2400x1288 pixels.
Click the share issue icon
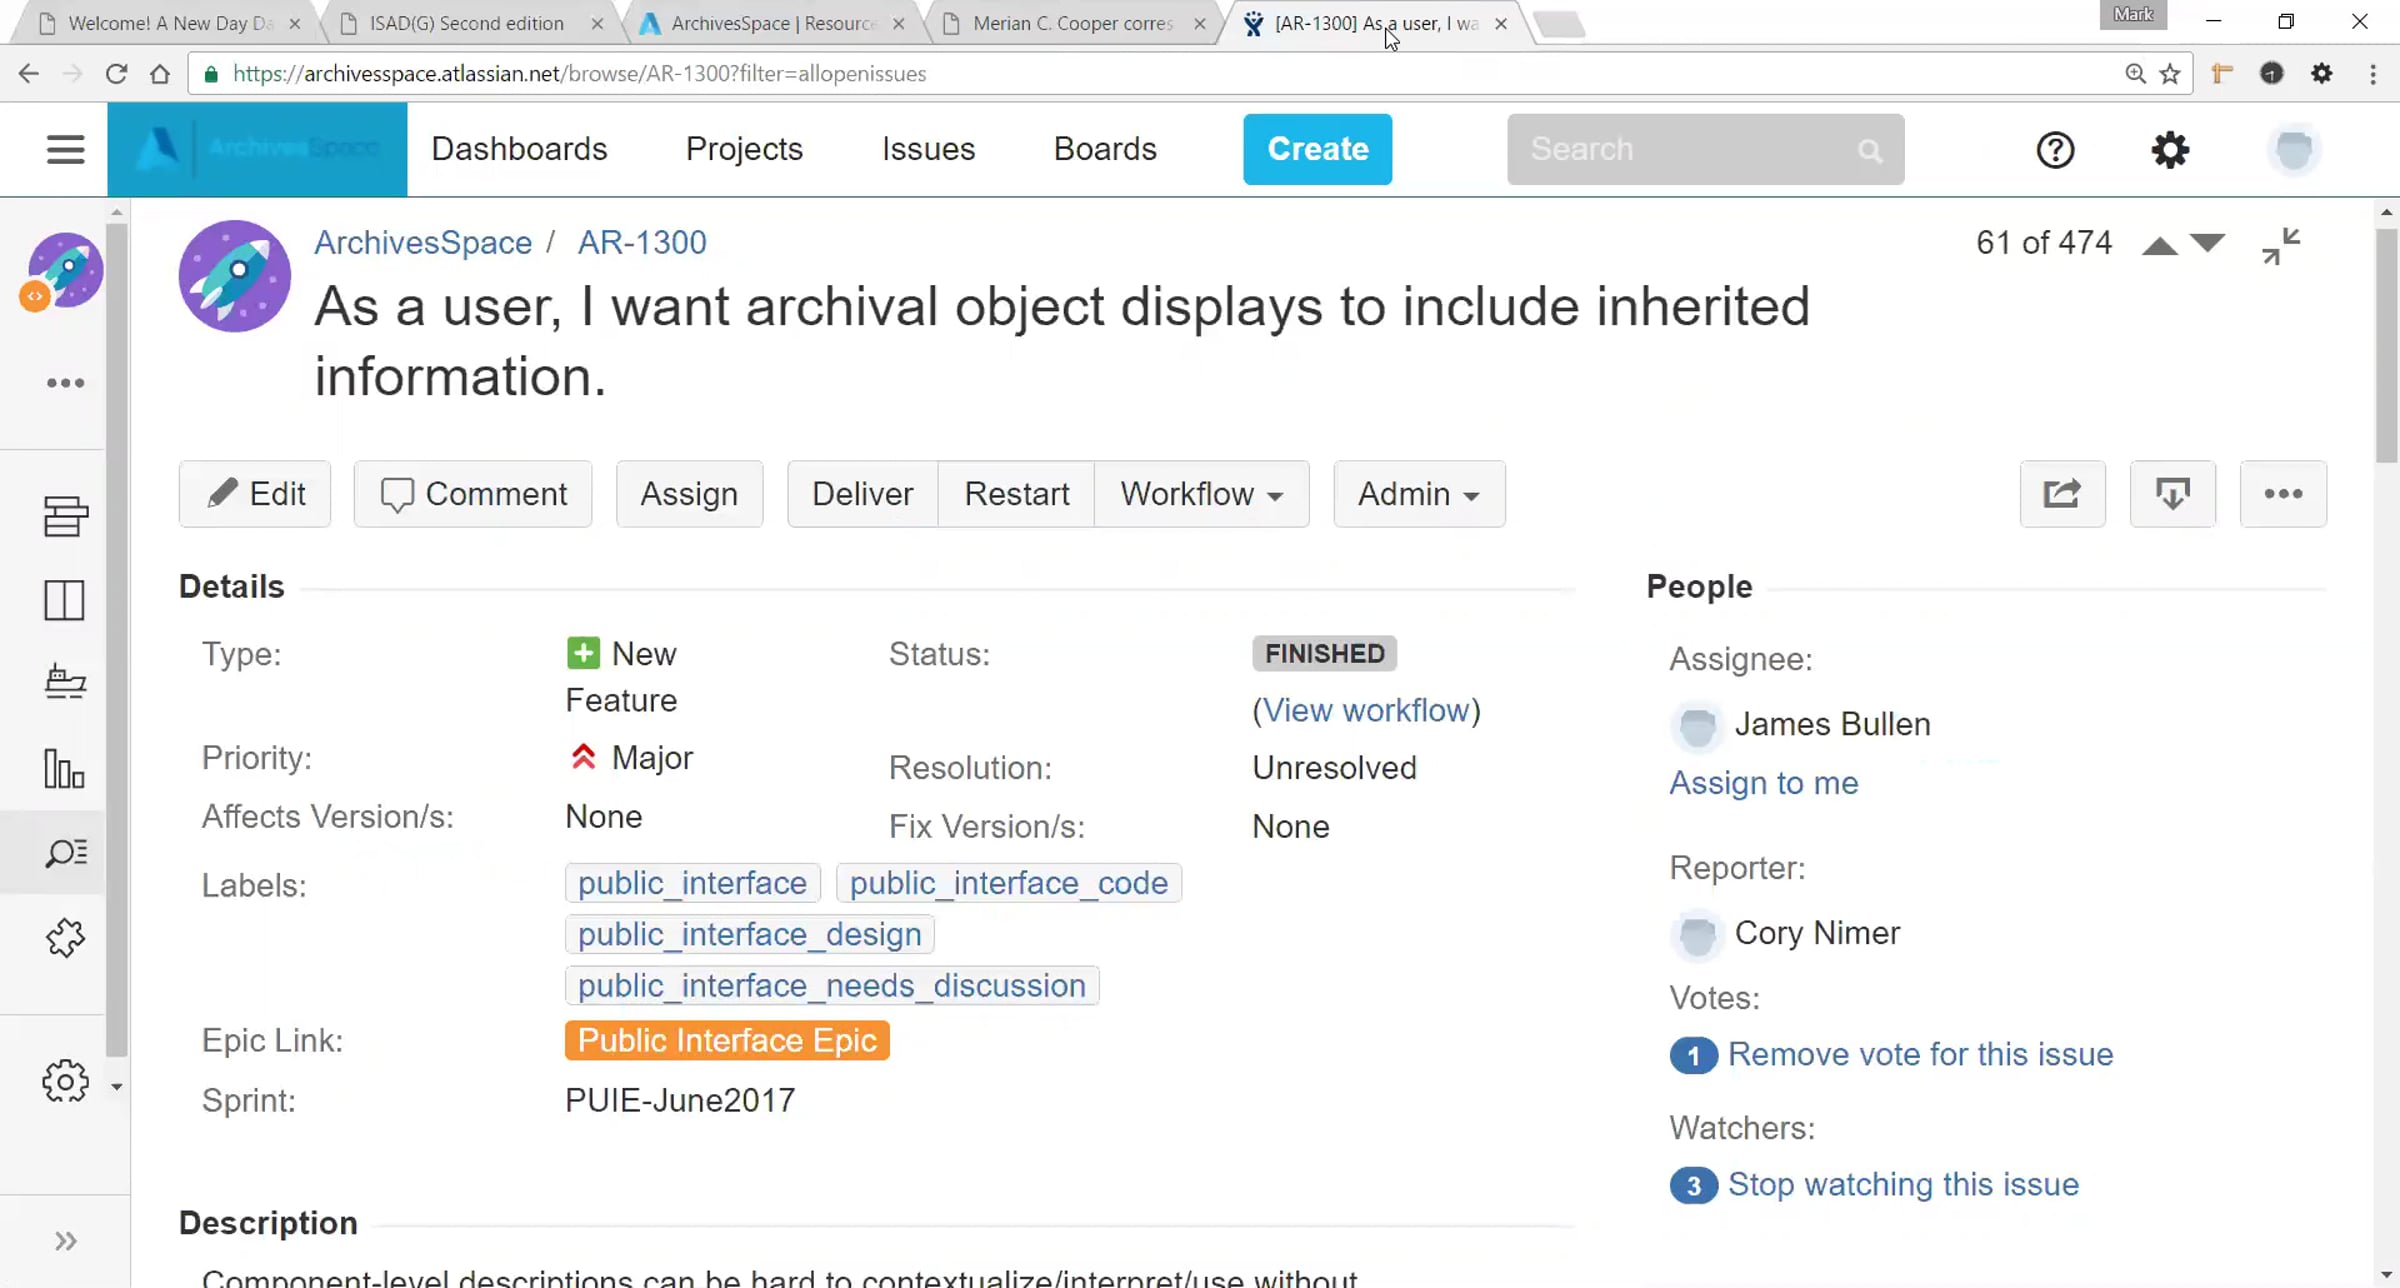(2062, 494)
